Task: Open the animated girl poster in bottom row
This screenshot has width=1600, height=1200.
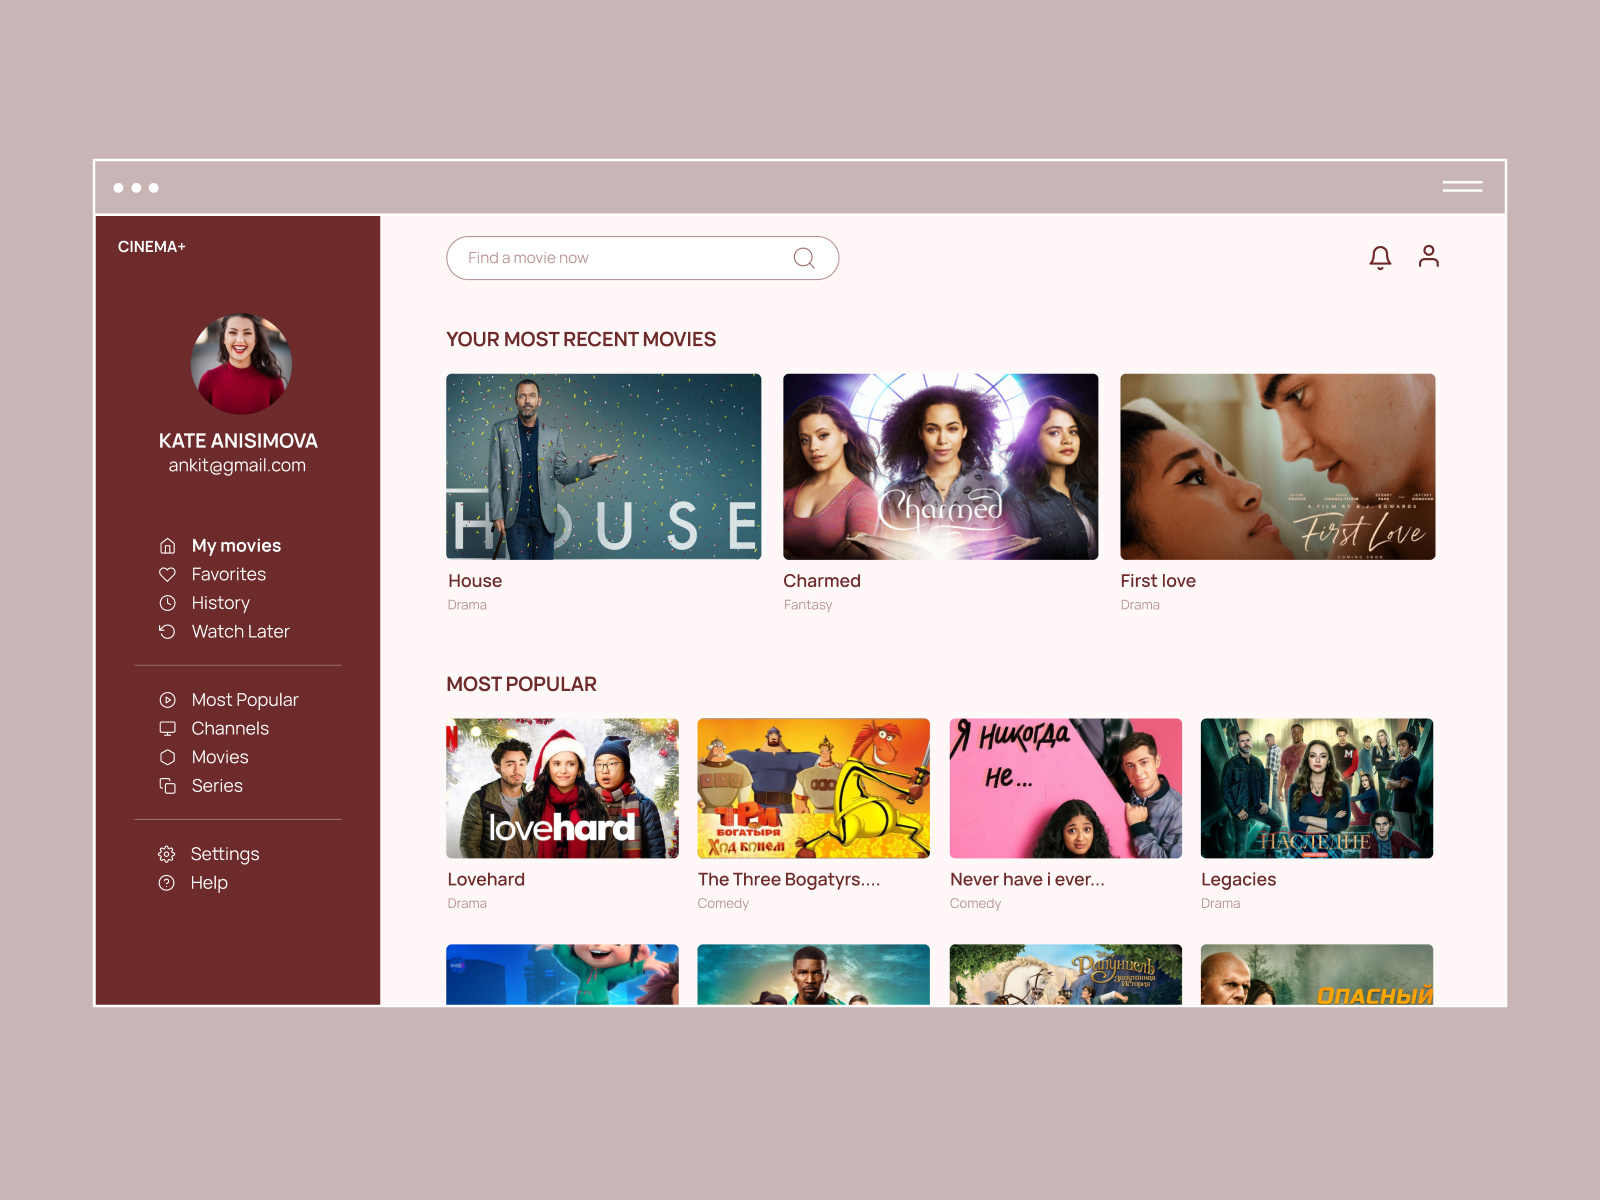Action: coord(562,975)
